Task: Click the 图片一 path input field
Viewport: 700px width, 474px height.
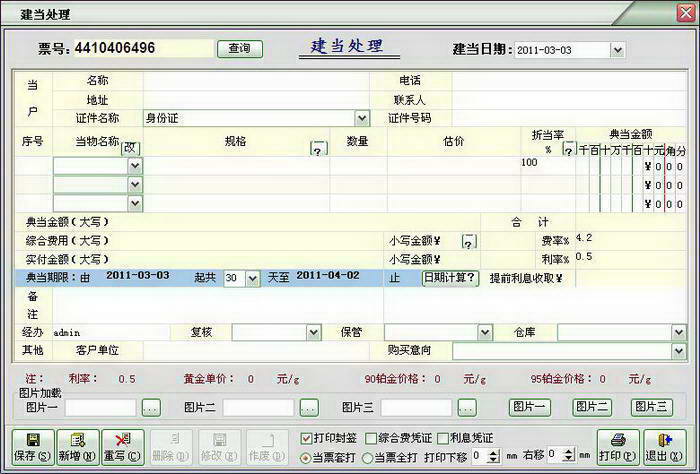Action: [100, 407]
